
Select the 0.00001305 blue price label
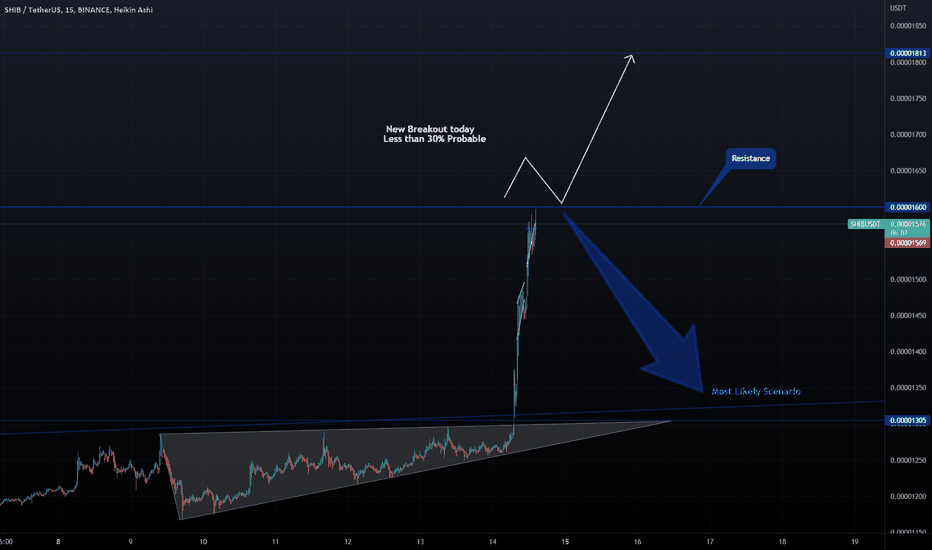pos(908,420)
